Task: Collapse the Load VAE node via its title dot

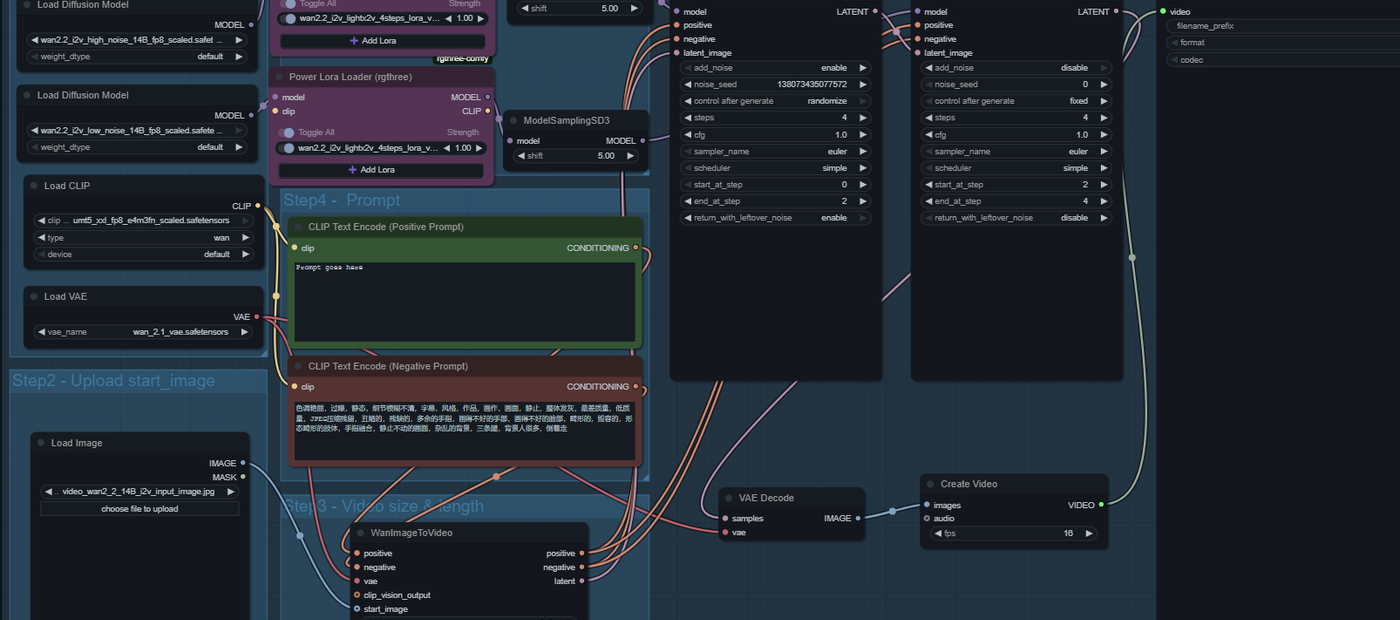Action: (x=32, y=297)
